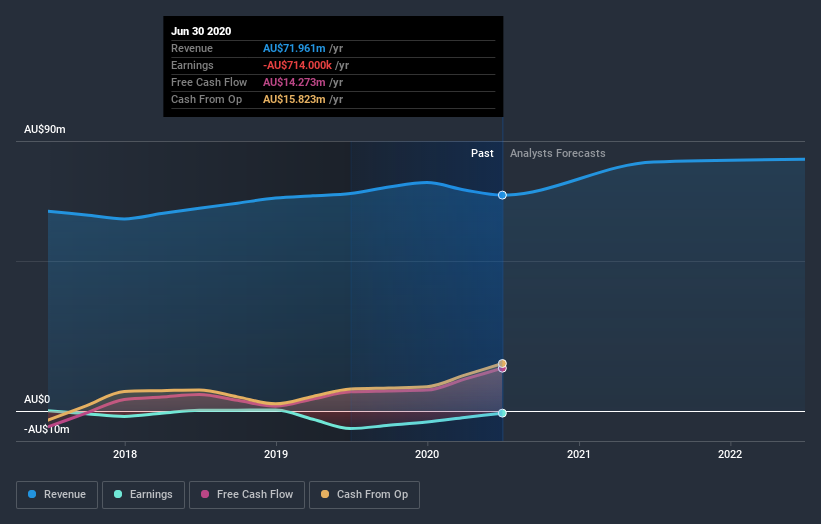821x524 pixels.
Task: Click the 2018 x-axis label
Action: [125, 454]
